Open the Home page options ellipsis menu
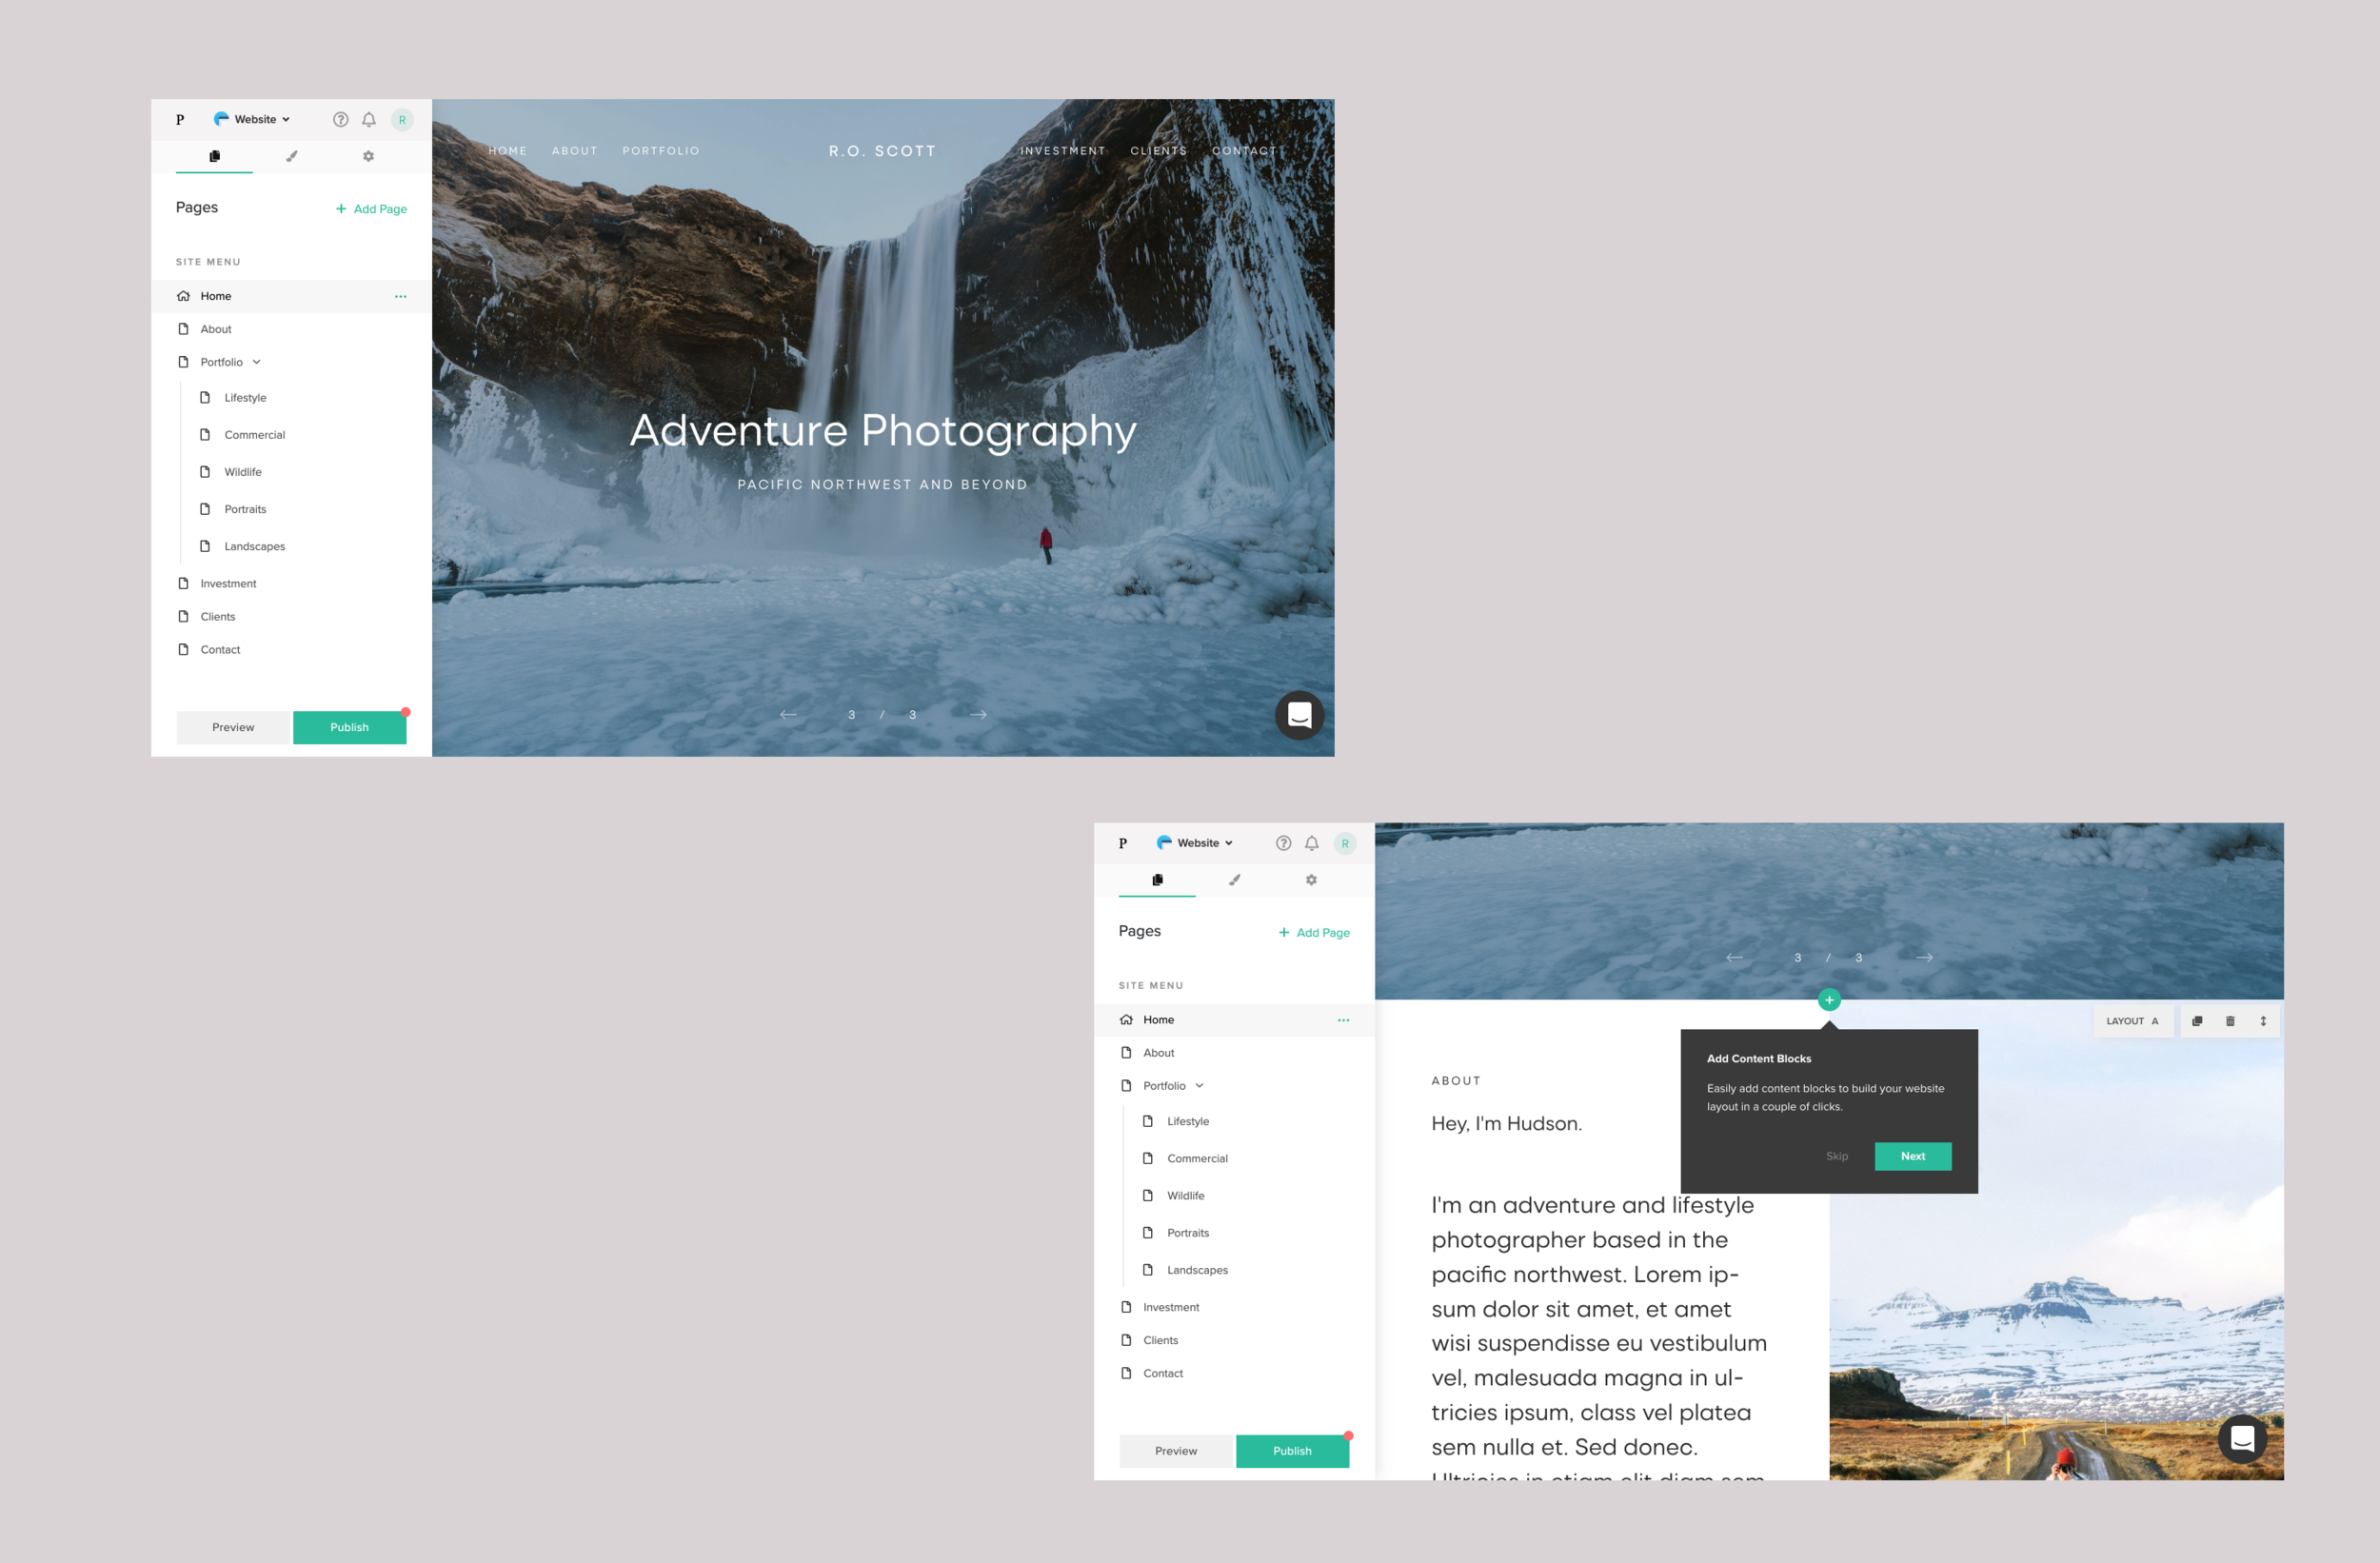Screen dimensions: 2380x1563 400,296
